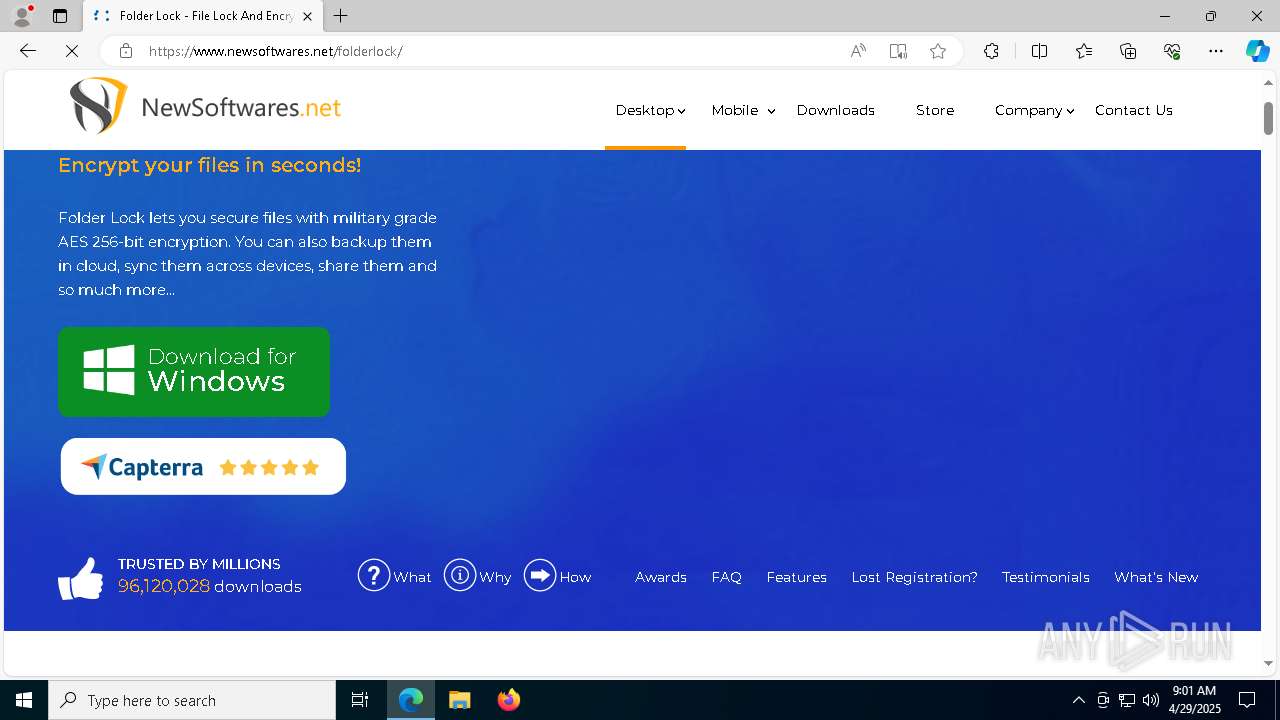View site information lock icon
The image size is (1280, 720).
point(125,51)
